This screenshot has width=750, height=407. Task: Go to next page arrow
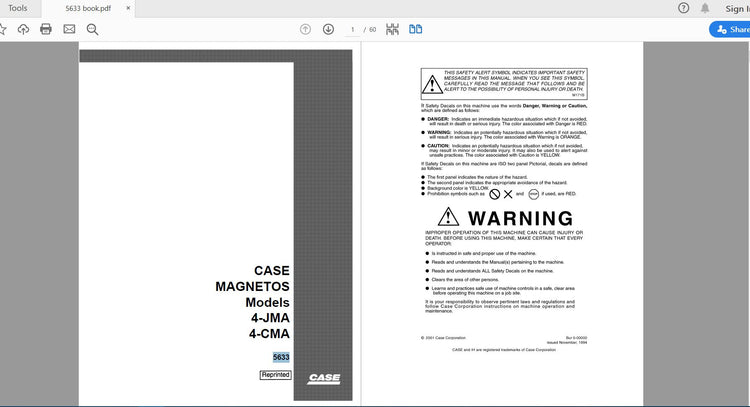(328, 29)
